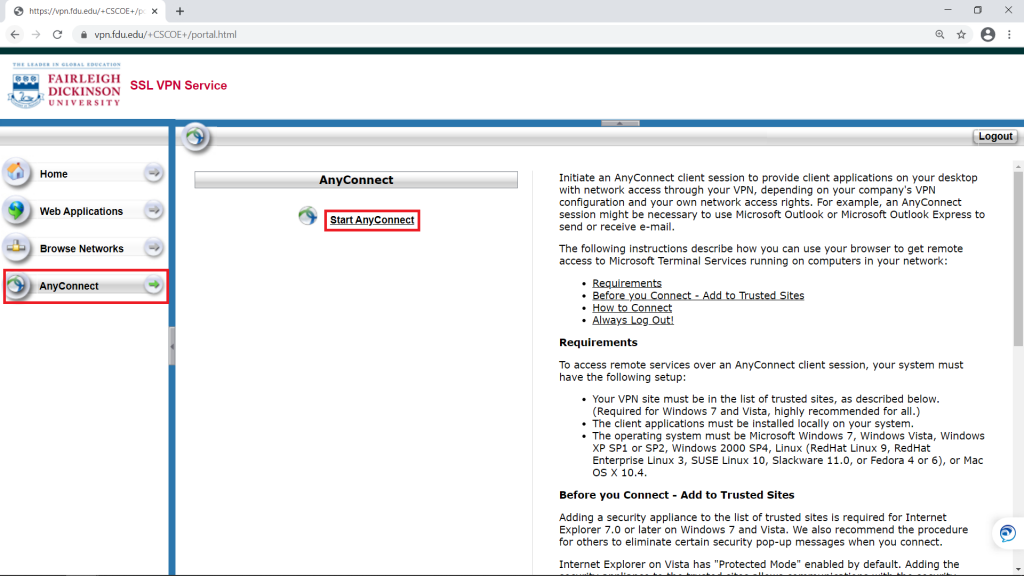Click the browser address bar URL
Viewport: 1024px width, 576px height.
click(x=165, y=35)
